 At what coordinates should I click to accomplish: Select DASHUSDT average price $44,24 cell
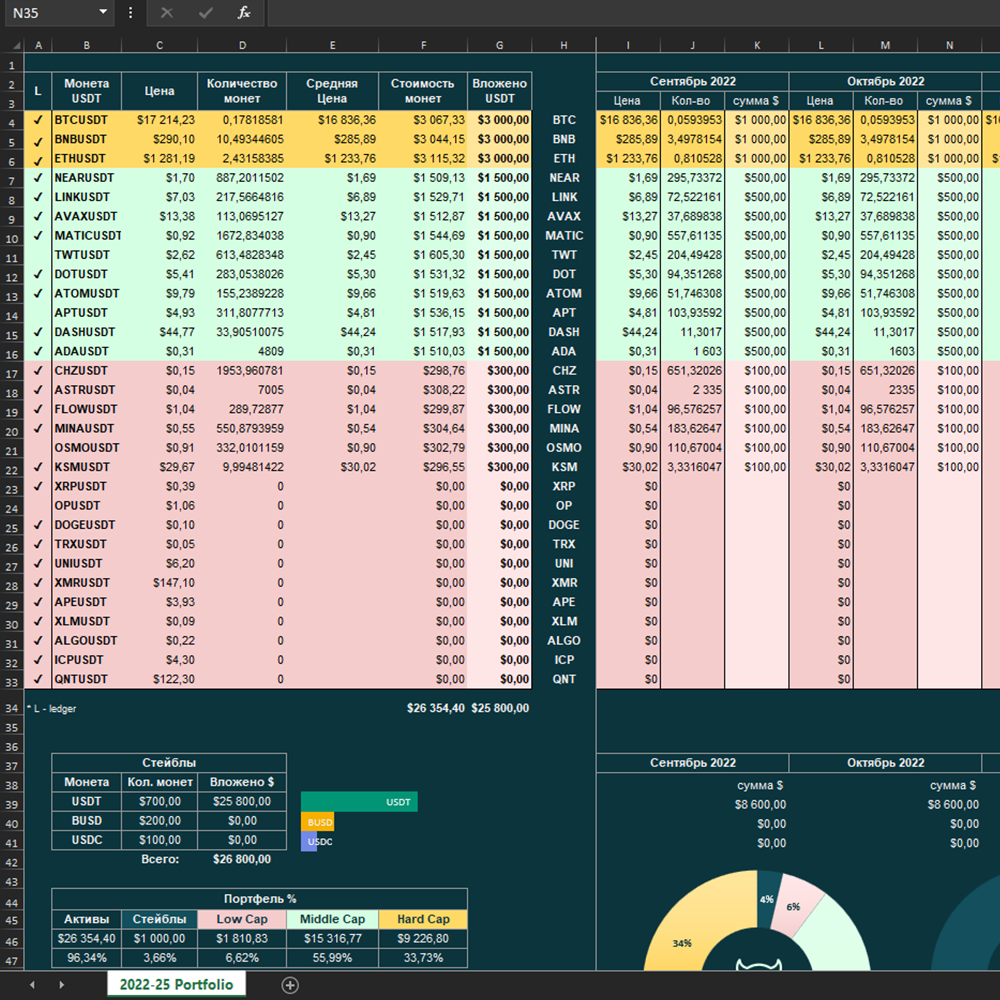click(332, 332)
